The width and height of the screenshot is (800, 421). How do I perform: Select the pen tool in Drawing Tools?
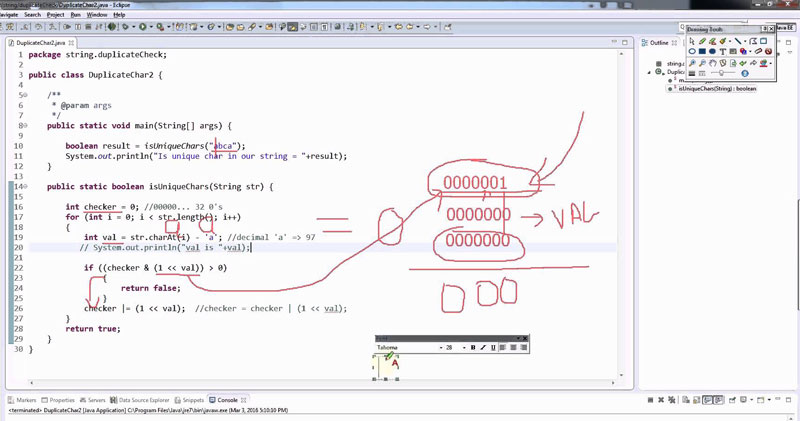click(704, 41)
